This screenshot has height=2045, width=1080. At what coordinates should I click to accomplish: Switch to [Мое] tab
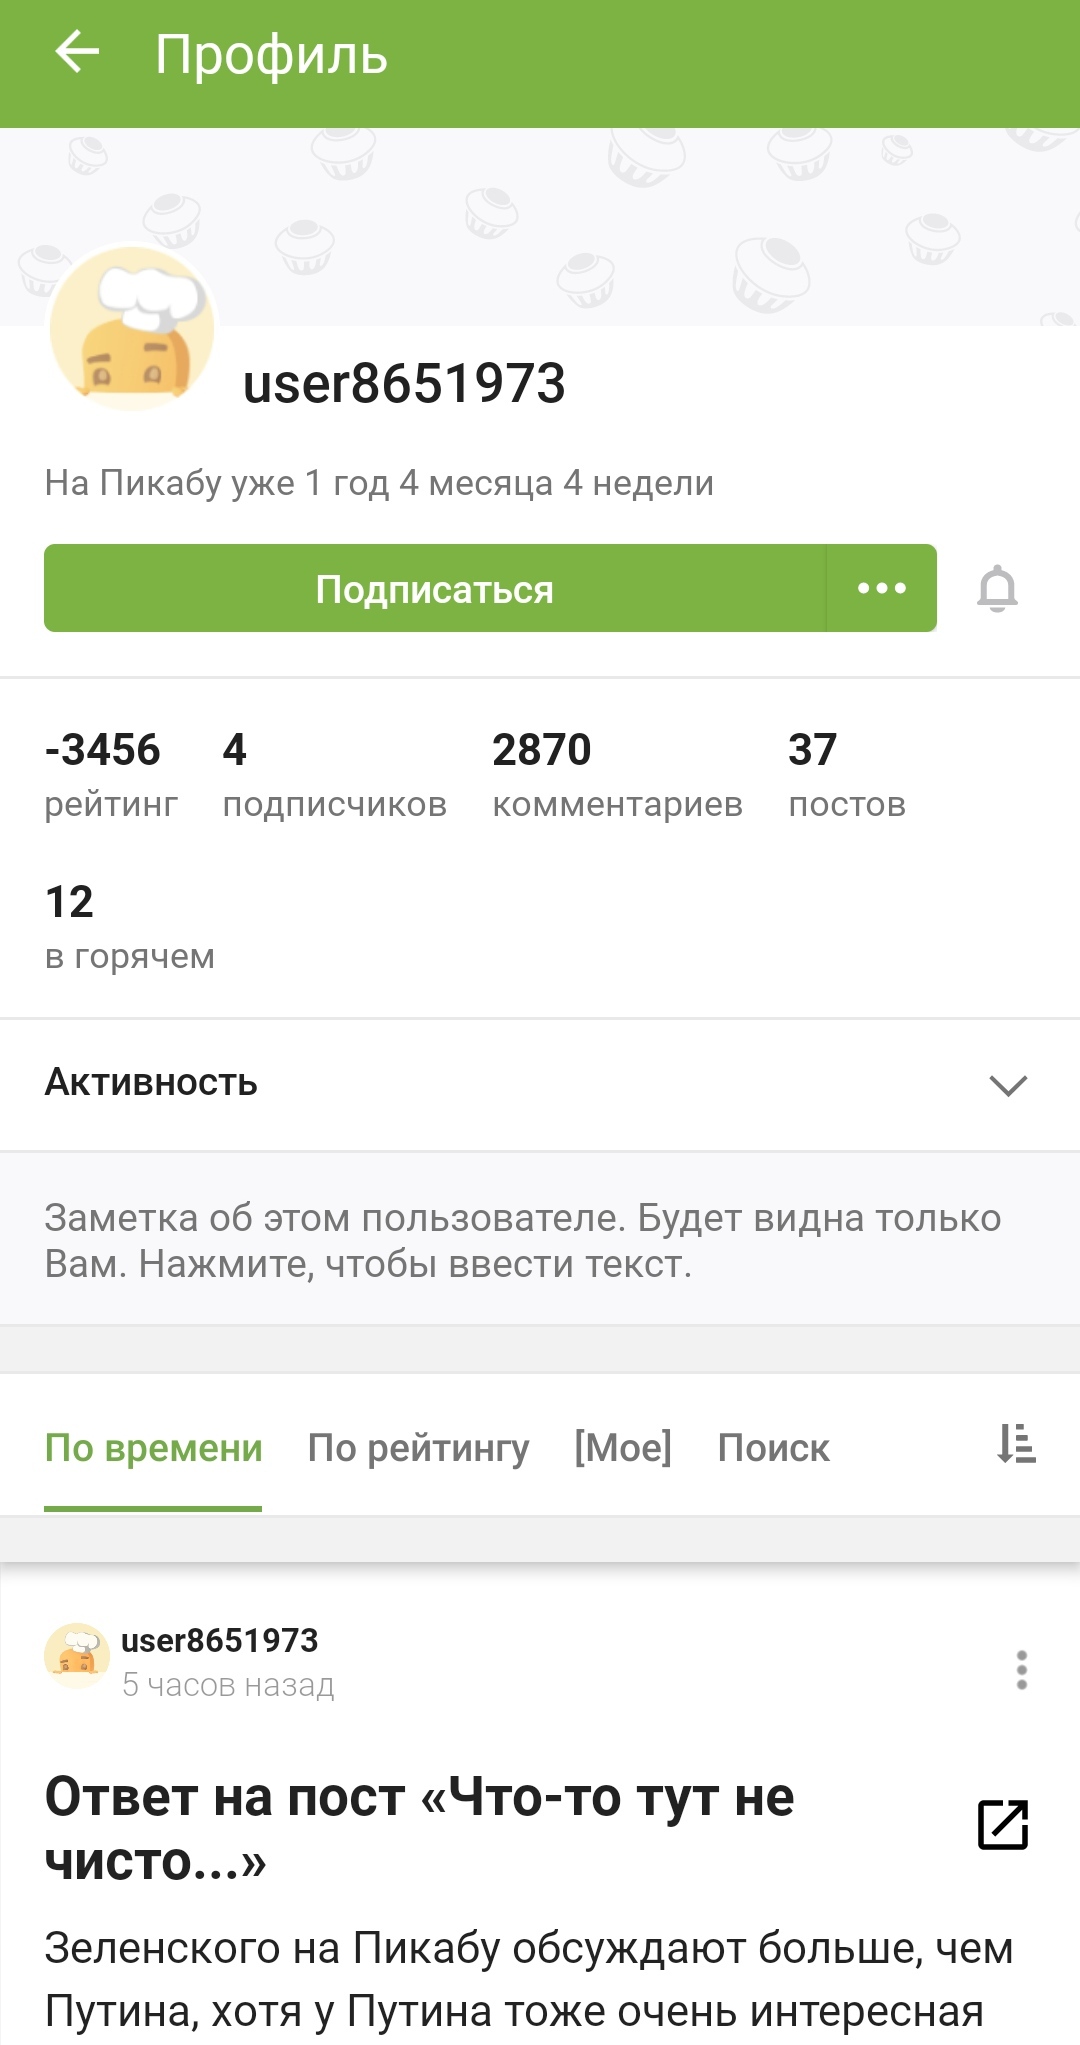pos(623,1448)
